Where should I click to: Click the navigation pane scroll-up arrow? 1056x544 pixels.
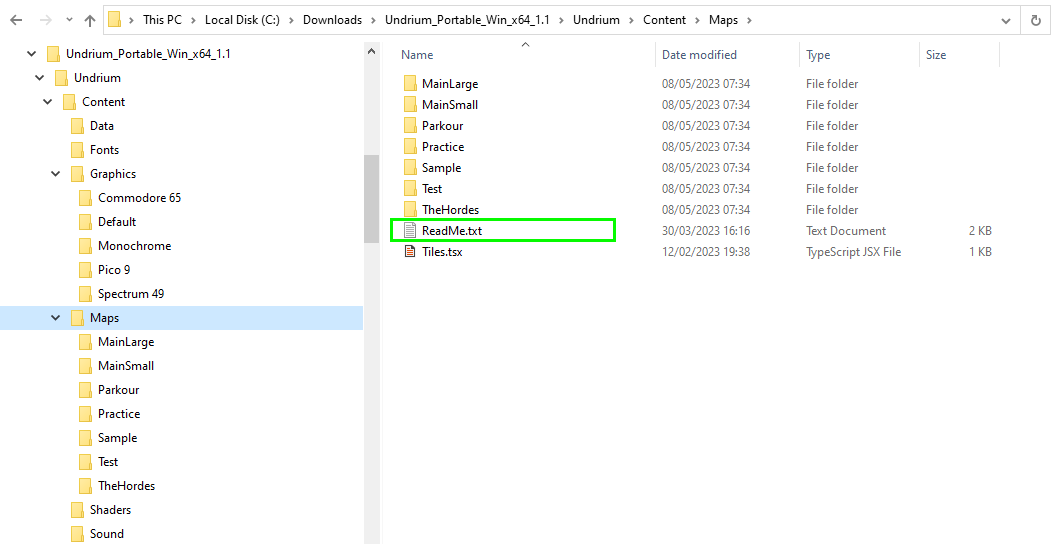tap(372, 51)
